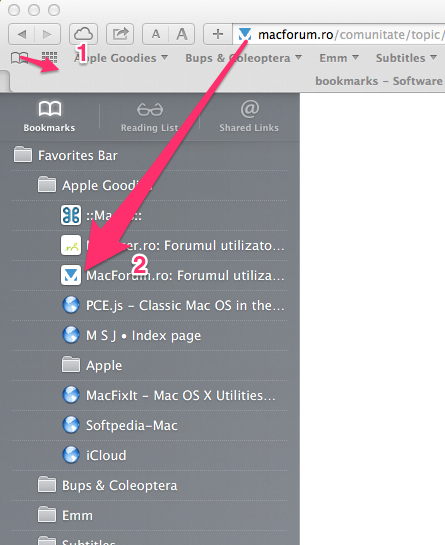Open Apple Goodies favorites bar menu

121,58
